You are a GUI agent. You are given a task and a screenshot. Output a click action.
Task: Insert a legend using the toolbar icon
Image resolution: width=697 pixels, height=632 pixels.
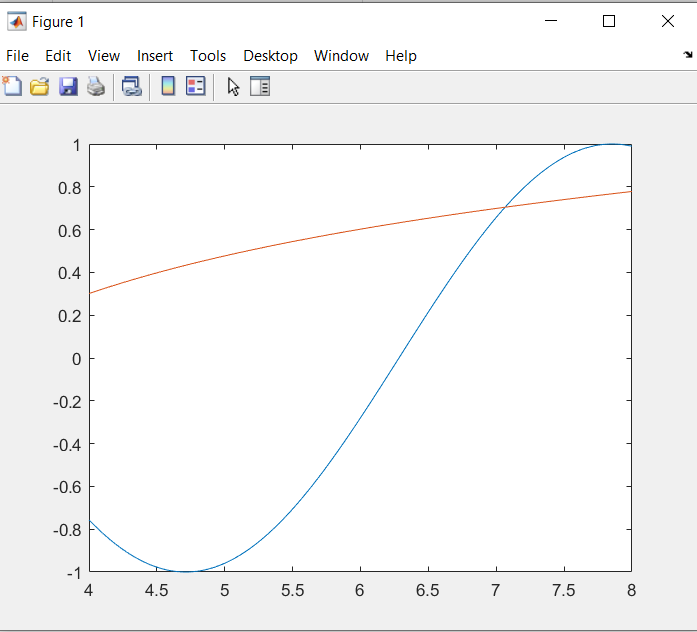click(x=196, y=86)
